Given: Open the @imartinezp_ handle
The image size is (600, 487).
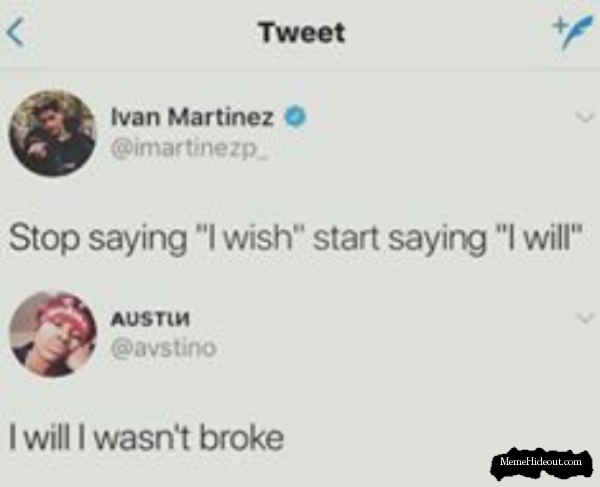Looking at the screenshot, I should 190,149.
